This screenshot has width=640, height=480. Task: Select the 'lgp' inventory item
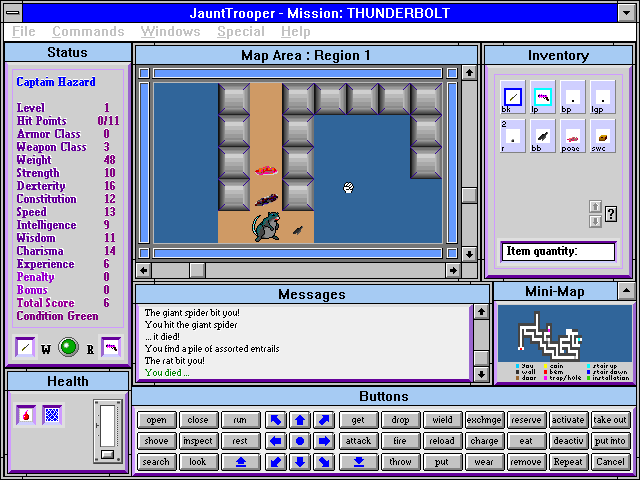(603, 97)
